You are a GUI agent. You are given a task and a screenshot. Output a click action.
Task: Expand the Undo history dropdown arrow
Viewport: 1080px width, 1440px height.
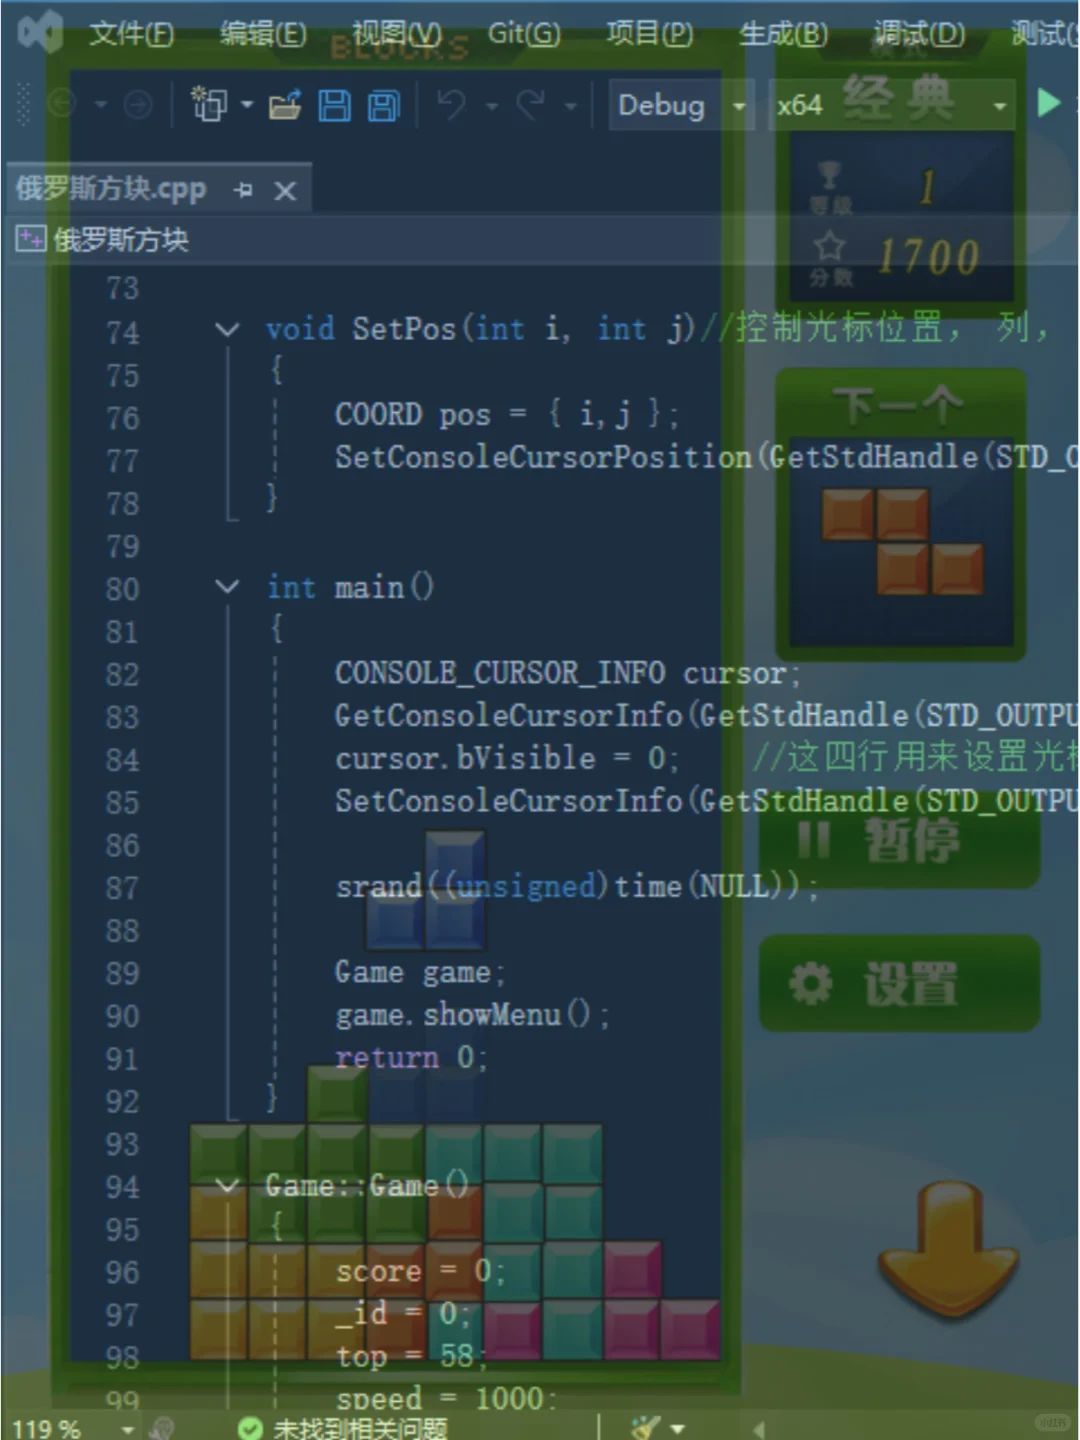tap(491, 104)
